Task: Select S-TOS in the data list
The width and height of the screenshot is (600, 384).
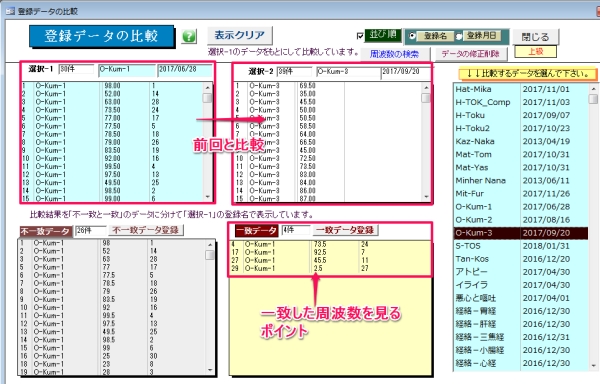Action: pos(520,246)
